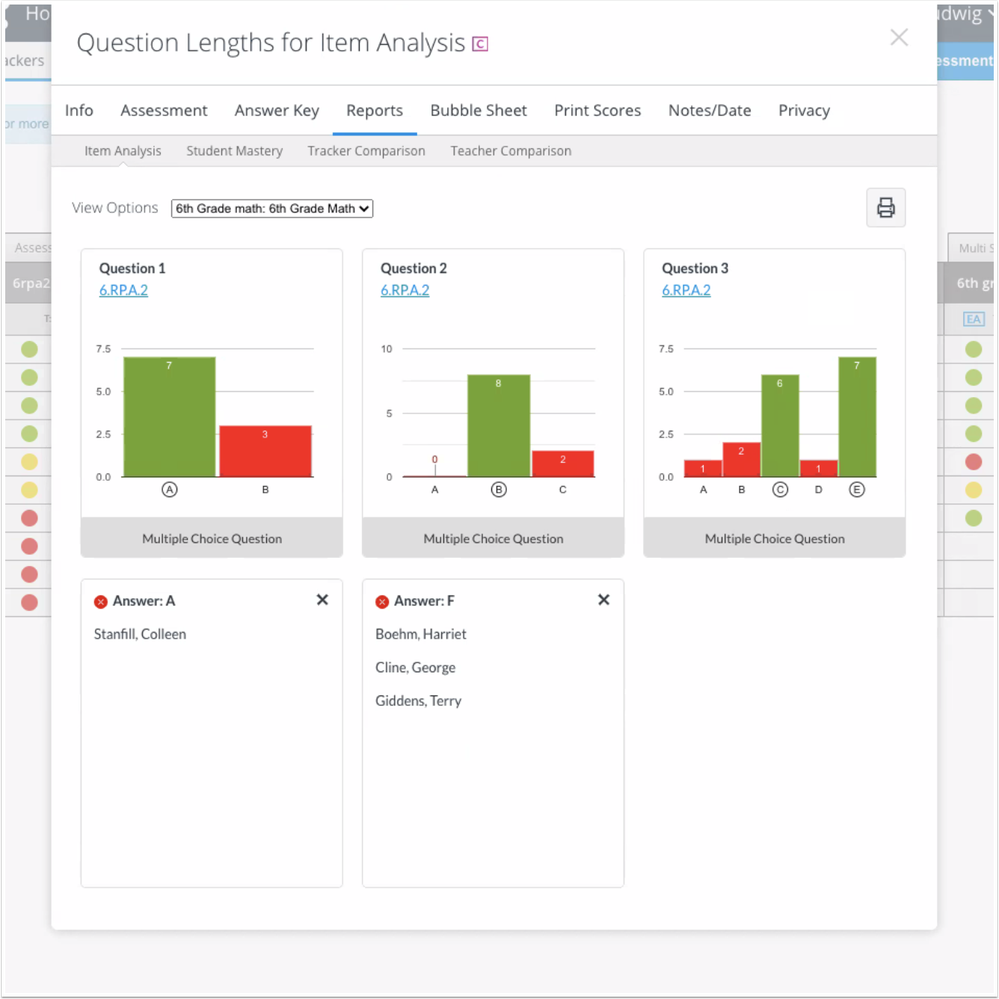This screenshot has width=999, height=999.
Task: Open the Tracker Comparison report
Action: (366, 151)
